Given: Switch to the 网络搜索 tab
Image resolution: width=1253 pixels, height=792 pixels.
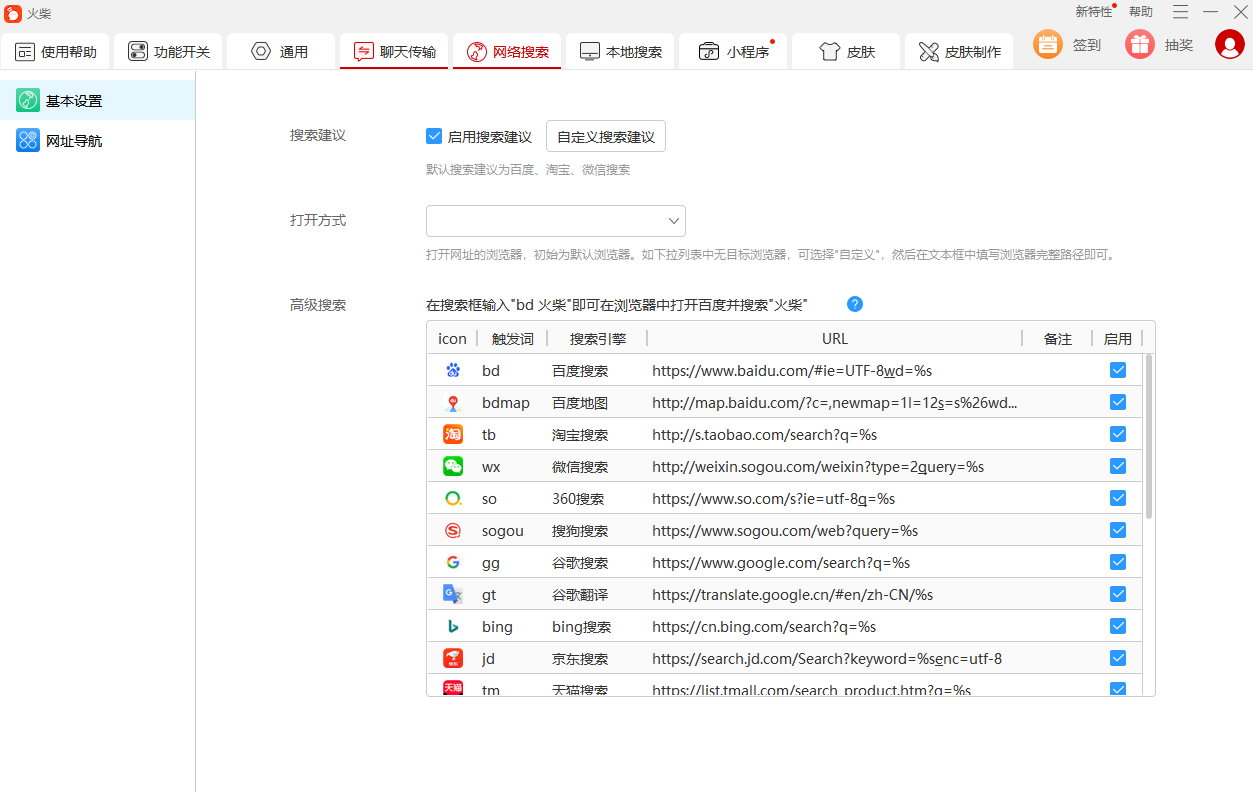Looking at the screenshot, I should pyautogui.click(x=507, y=51).
